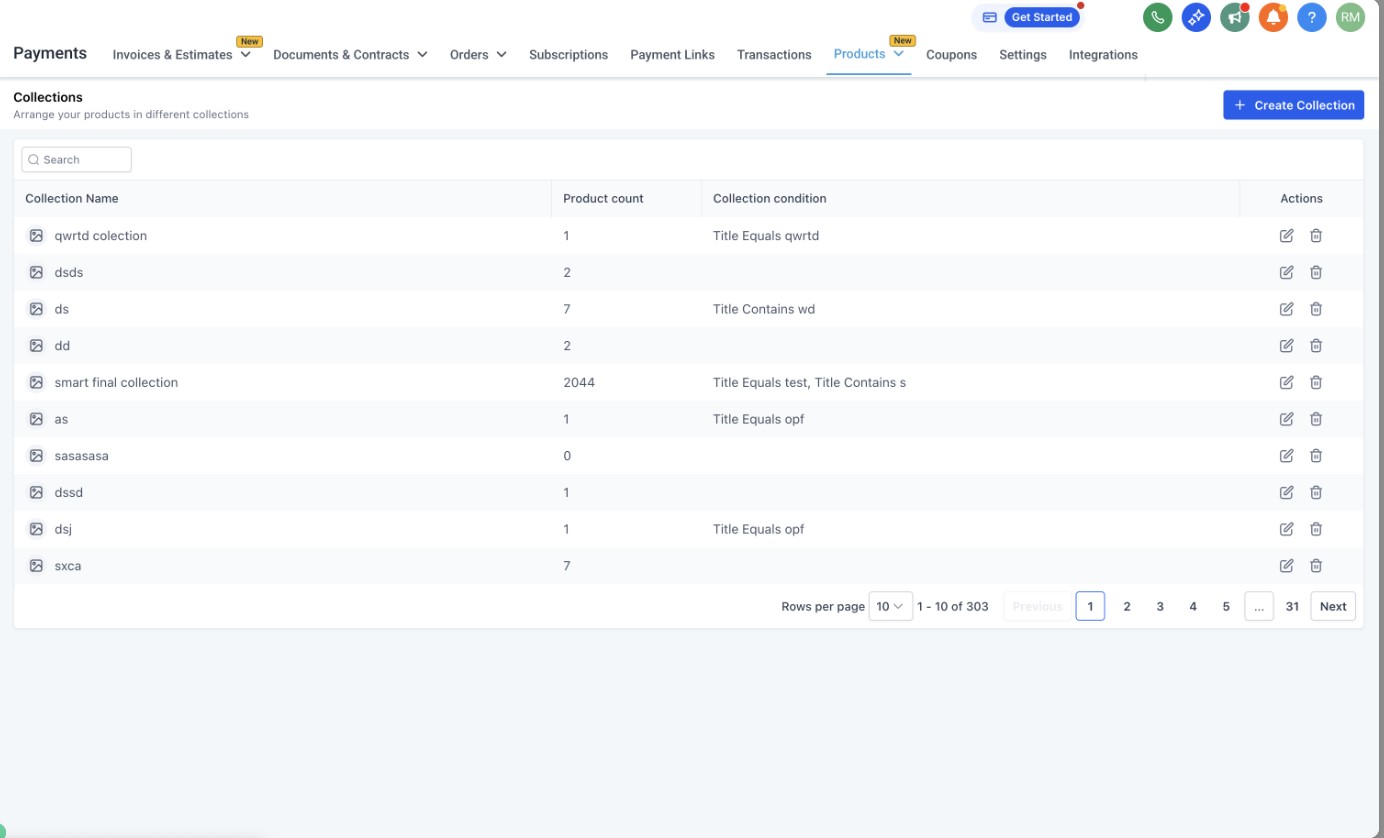Open the Transactions tab
This screenshot has width=1384, height=838.
pyautogui.click(x=774, y=55)
